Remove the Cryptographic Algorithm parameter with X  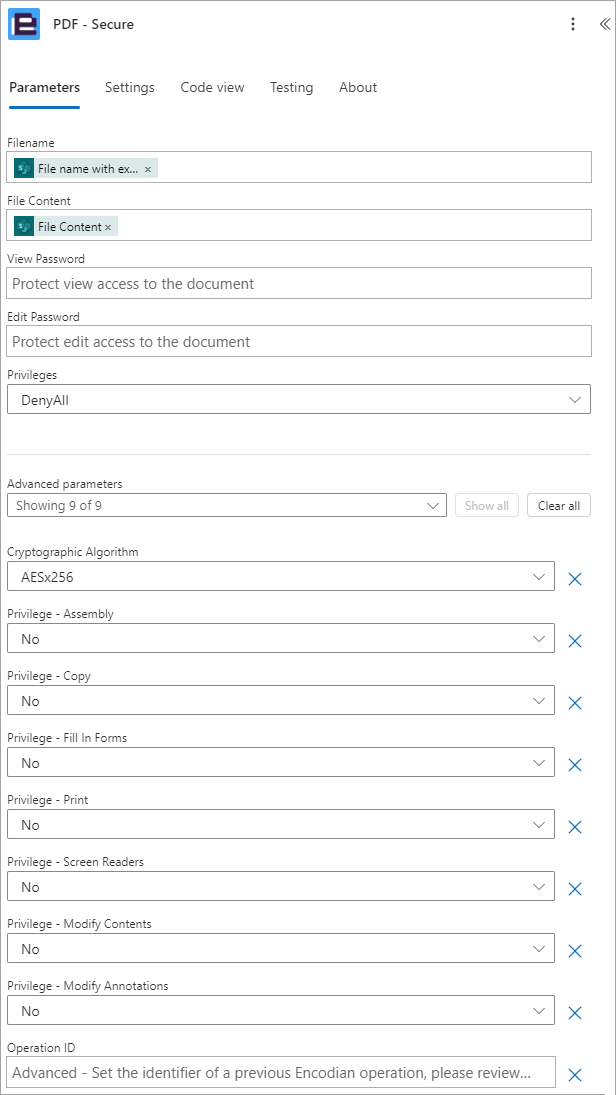(575, 579)
